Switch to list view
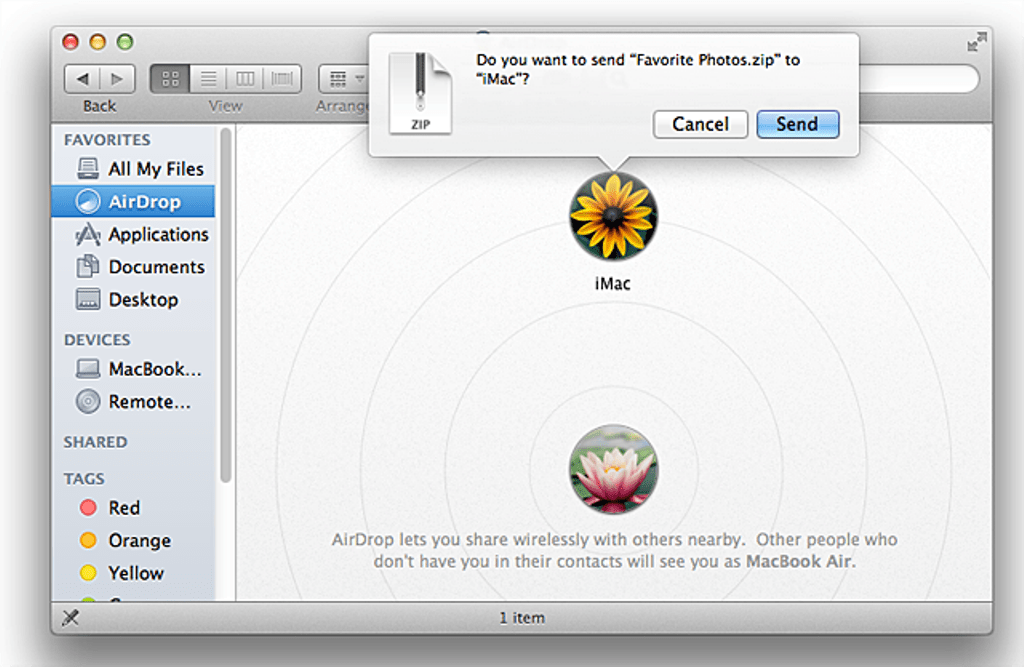The image size is (1024, 667). point(207,78)
